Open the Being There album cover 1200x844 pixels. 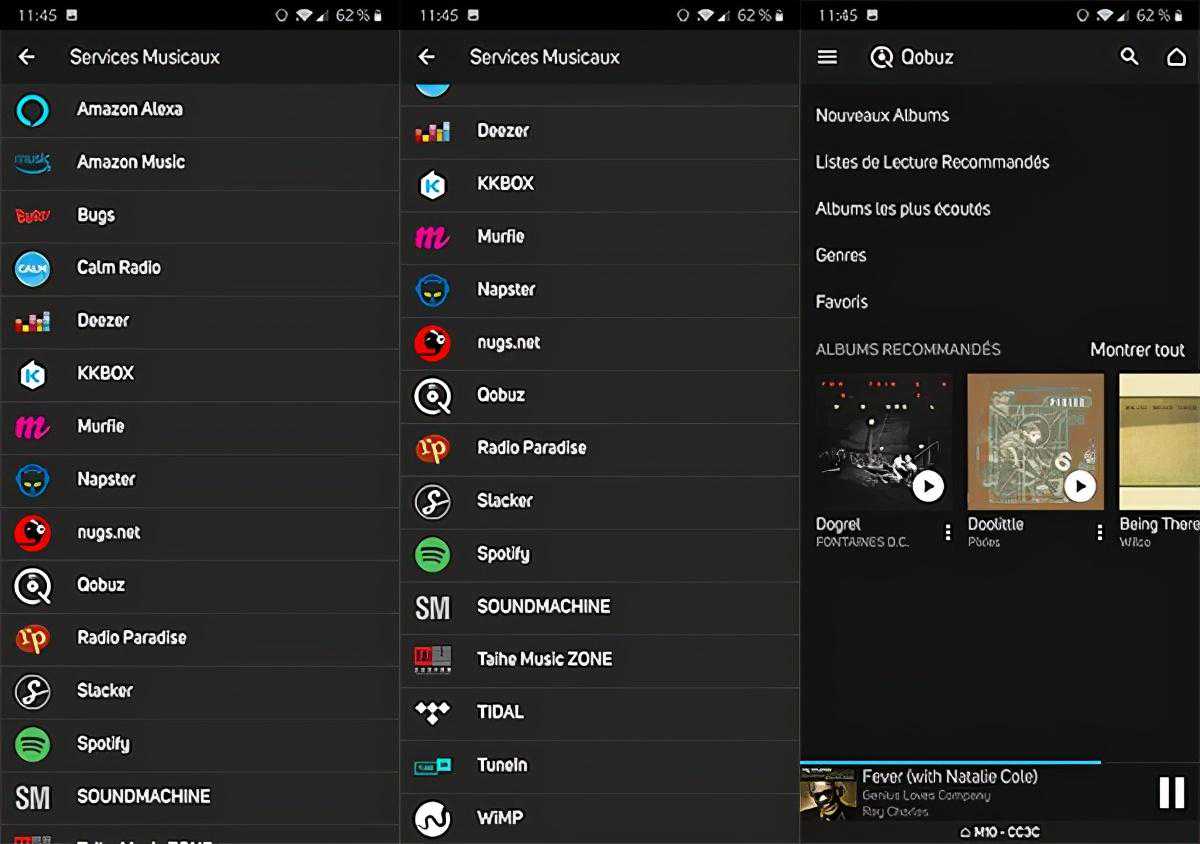pyautogui.click(x=1159, y=442)
